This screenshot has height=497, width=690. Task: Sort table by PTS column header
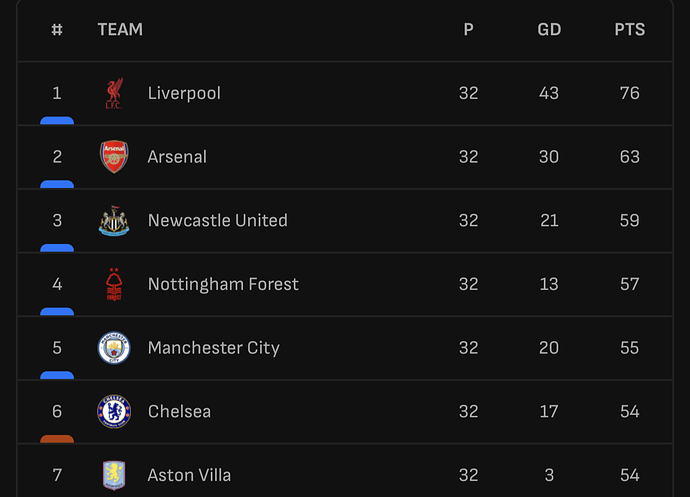[x=629, y=29]
